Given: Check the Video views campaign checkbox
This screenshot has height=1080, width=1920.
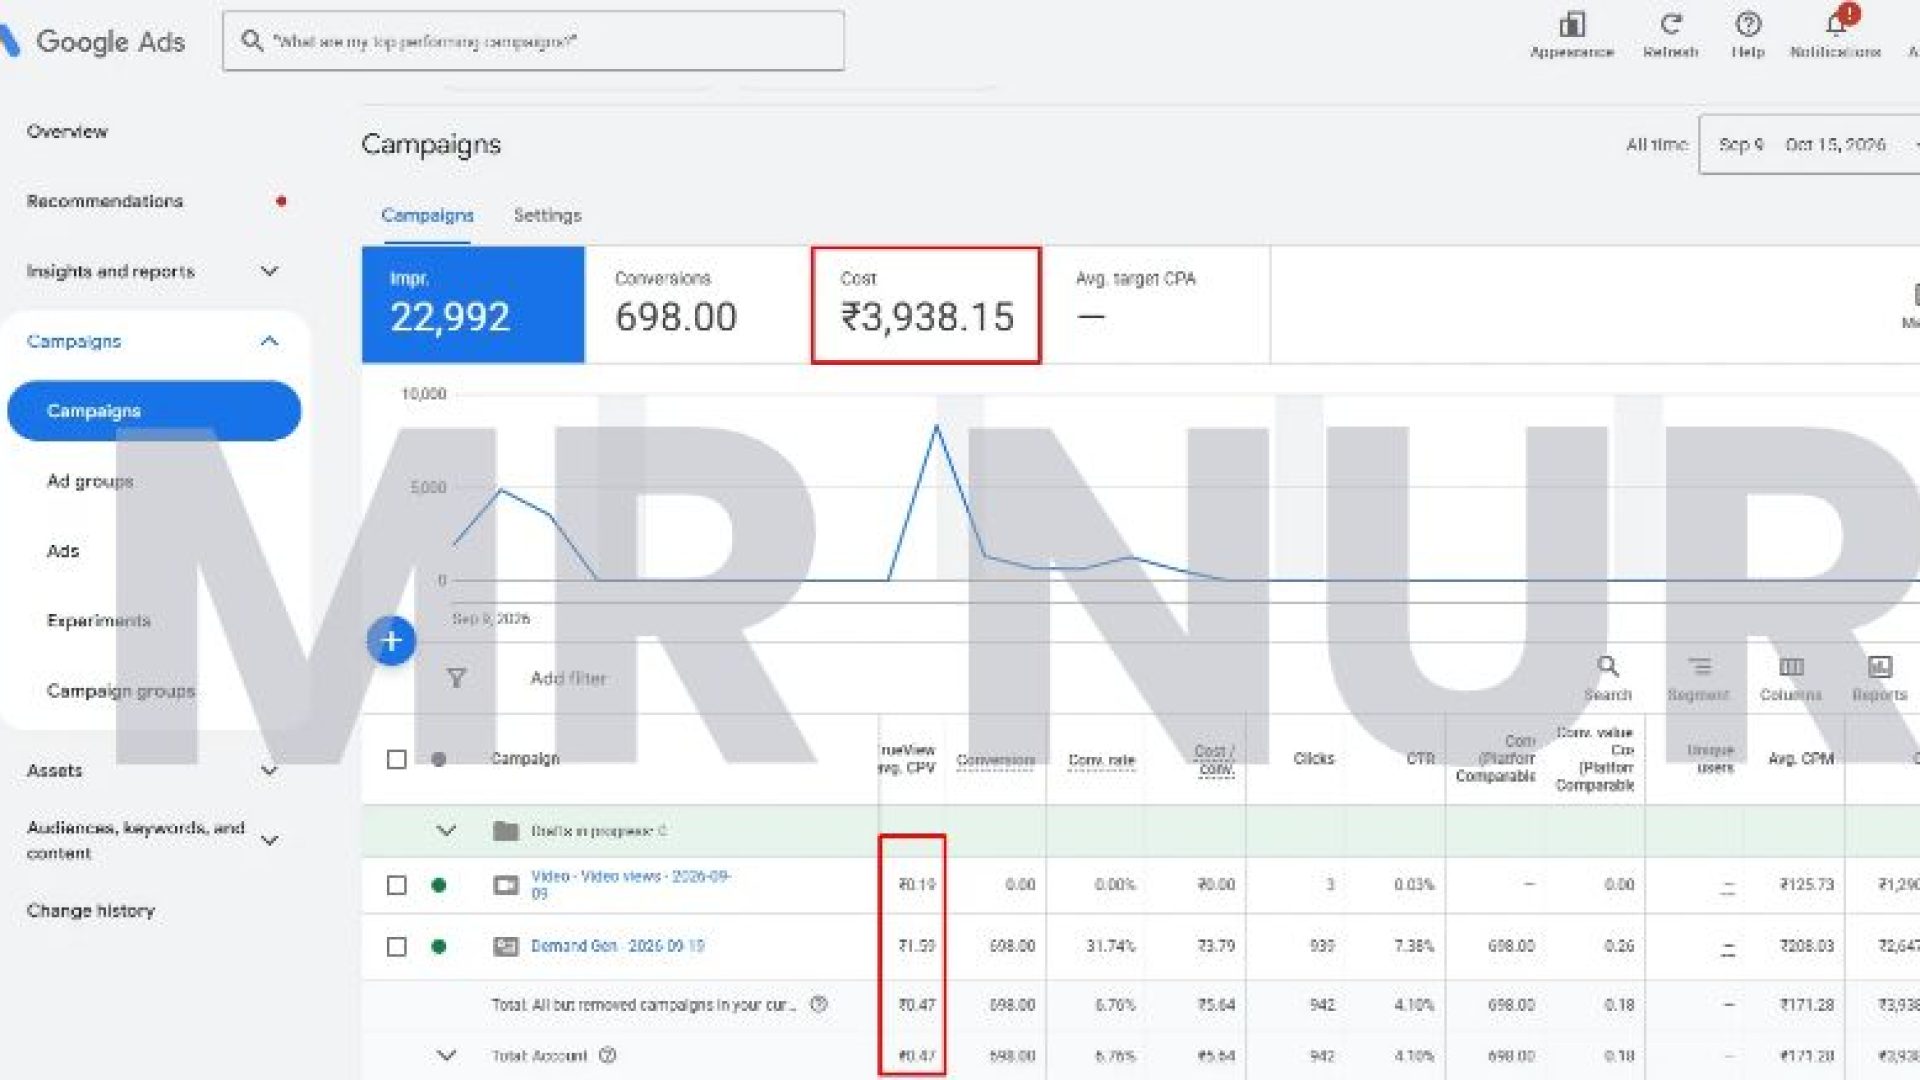Looking at the screenshot, I should 396,885.
